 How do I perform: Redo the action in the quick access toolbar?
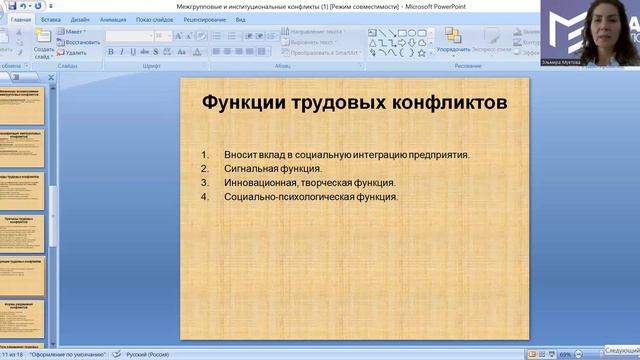tap(38, 6)
